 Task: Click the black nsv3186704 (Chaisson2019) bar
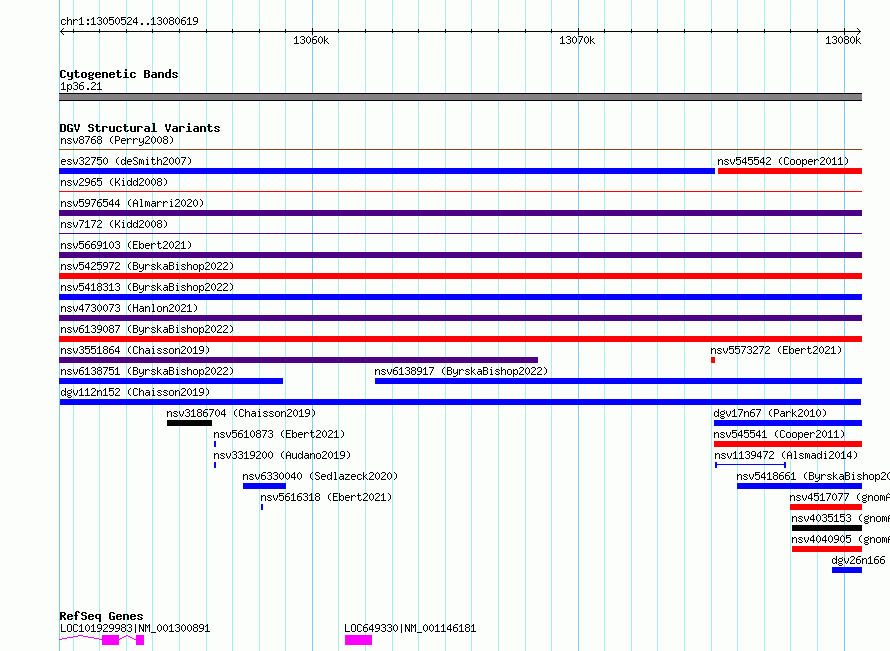coord(190,423)
